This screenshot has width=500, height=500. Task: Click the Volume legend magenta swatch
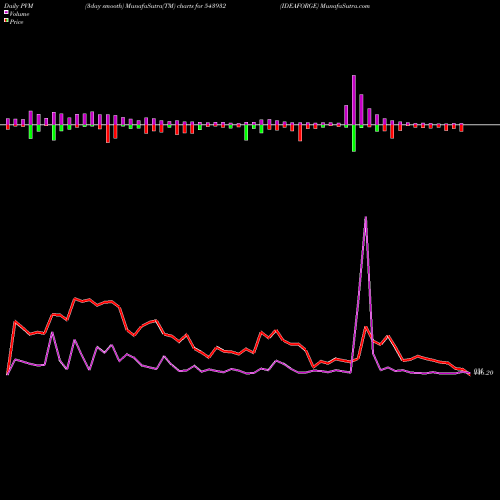pos(6,13)
